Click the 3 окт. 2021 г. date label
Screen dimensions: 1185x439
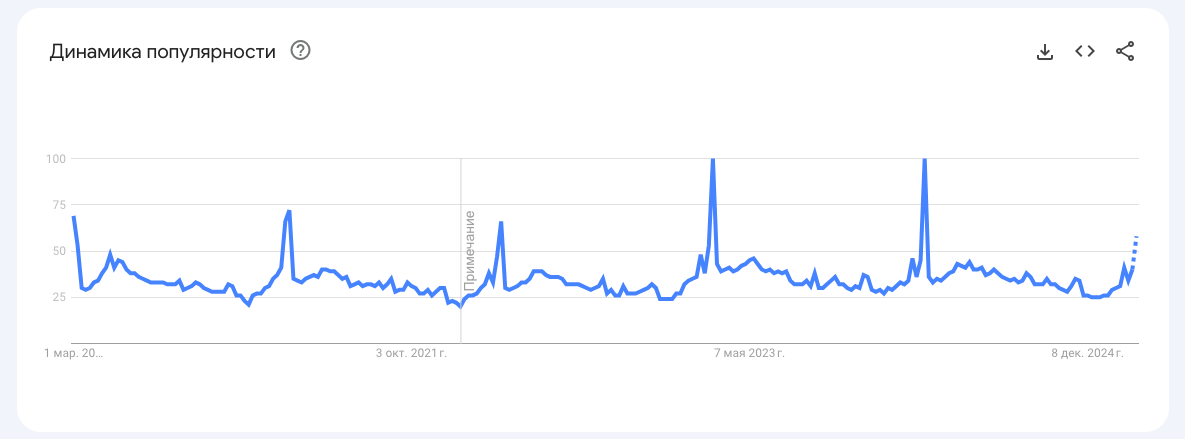[411, 353]
